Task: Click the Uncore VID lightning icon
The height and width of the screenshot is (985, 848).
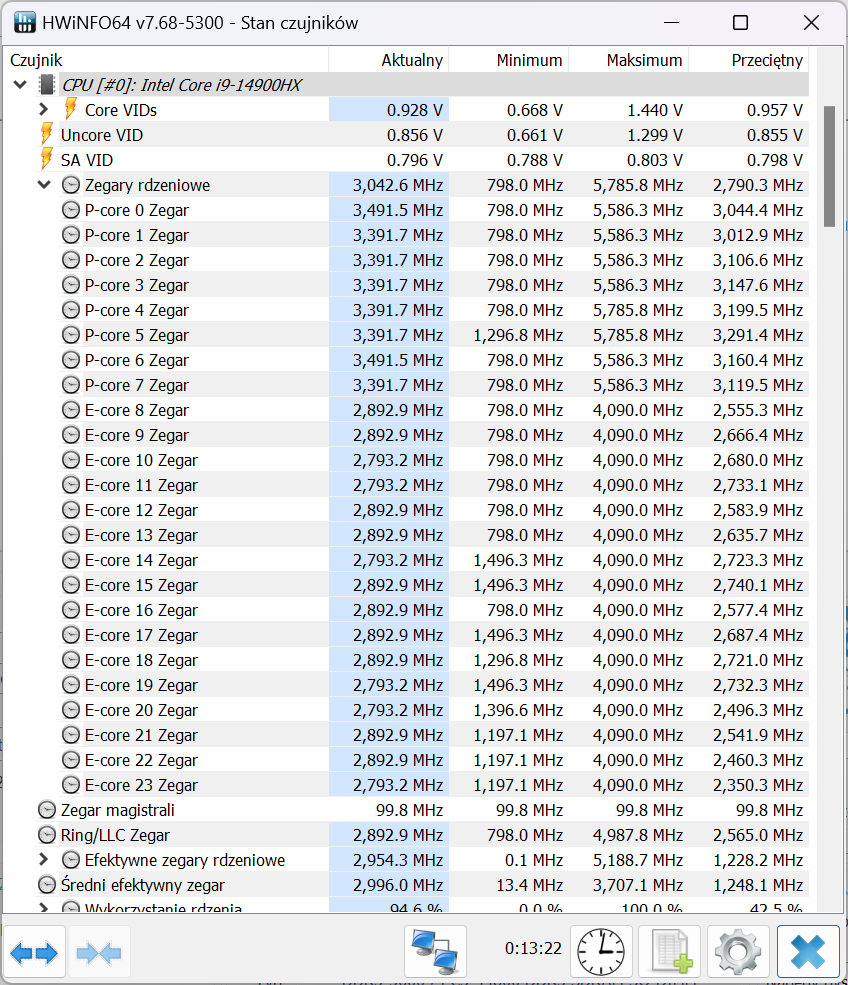Action: tap(46, 134)
